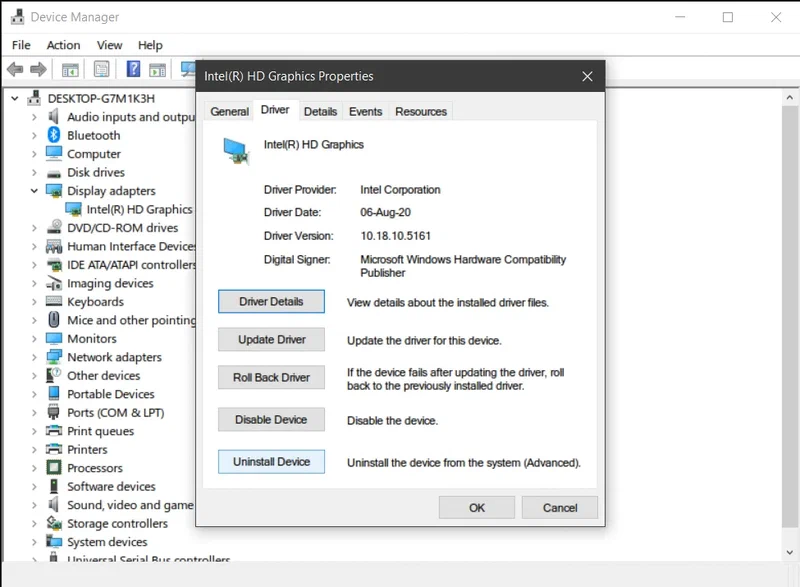This screenshot has width=800, height=587.
Task: Switch to the Details tab
Action: (320, 111)
